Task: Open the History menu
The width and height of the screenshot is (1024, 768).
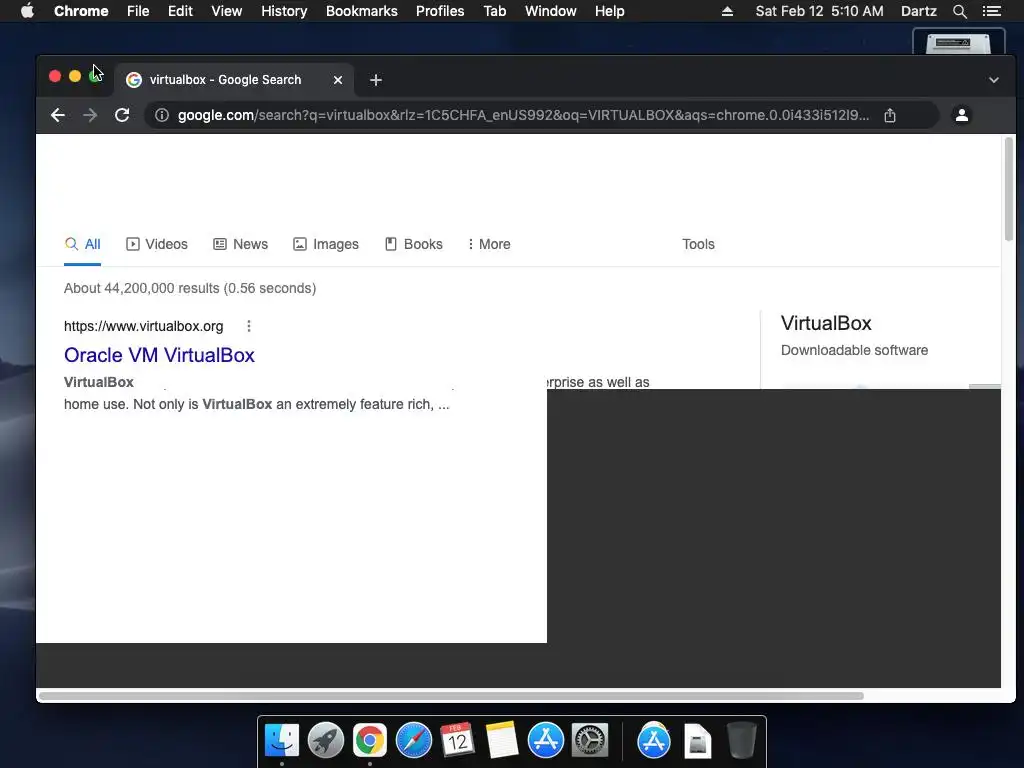Action: point(284,11)
